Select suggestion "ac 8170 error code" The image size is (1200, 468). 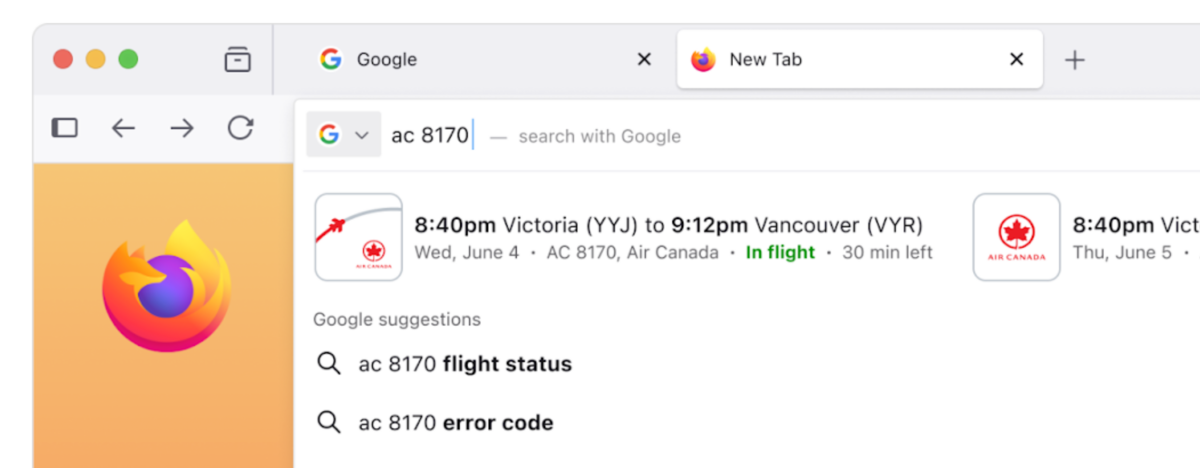(x=456, y=423)
